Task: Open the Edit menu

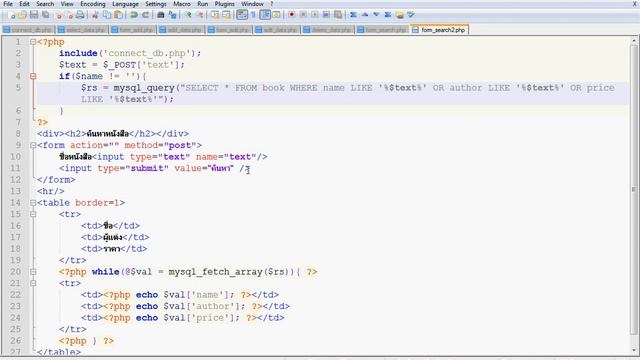Action: click(x=24, y=4)
